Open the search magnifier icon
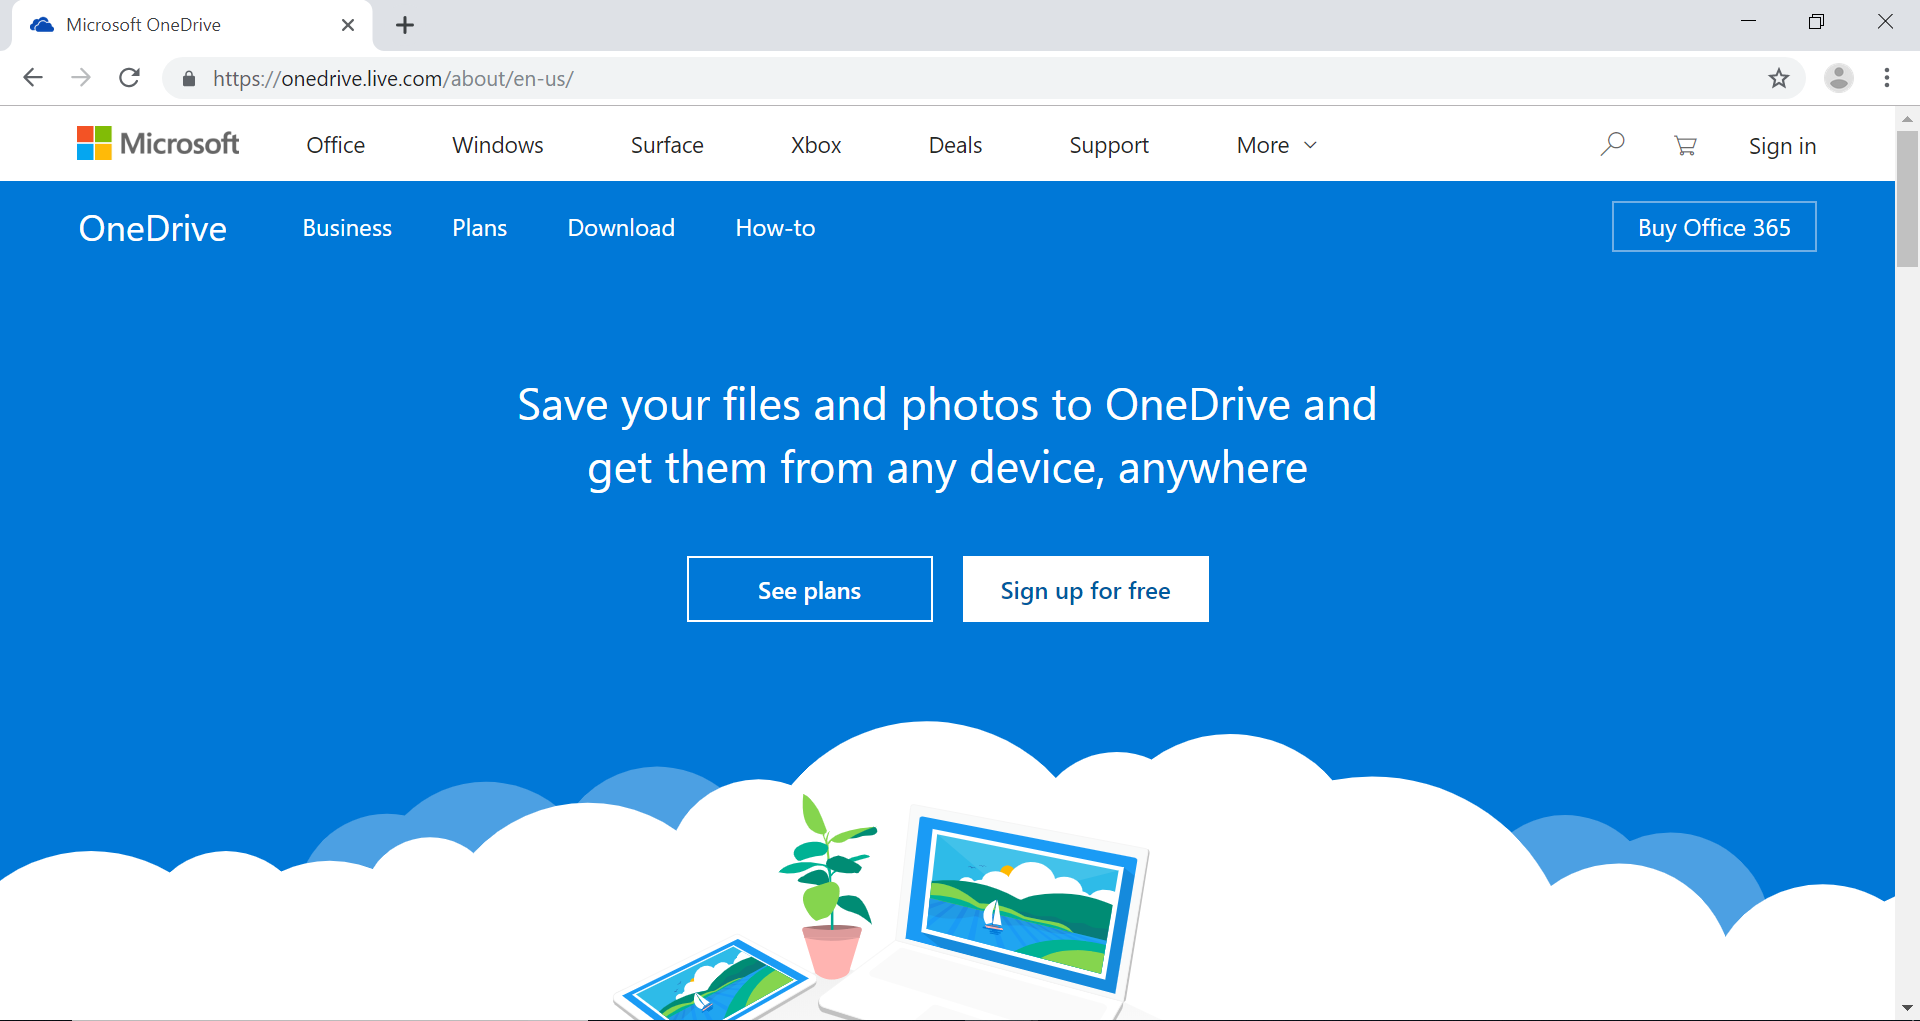The image size is (1920, 1021). point(1612,144)
